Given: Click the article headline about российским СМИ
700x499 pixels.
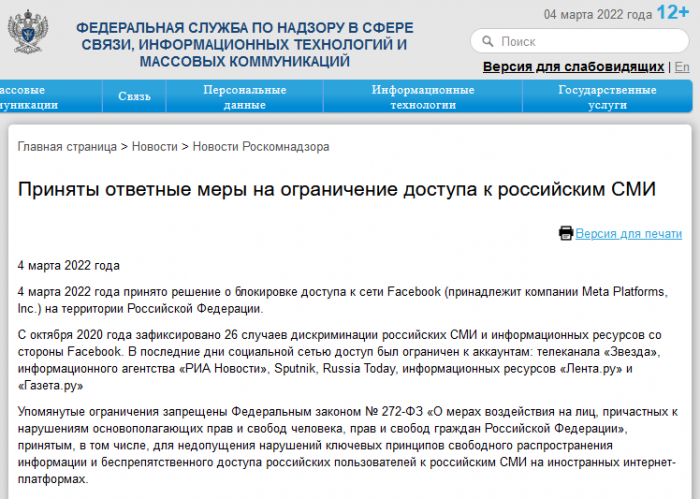Looking at the screenshot, I should click(x=337, y=189).
